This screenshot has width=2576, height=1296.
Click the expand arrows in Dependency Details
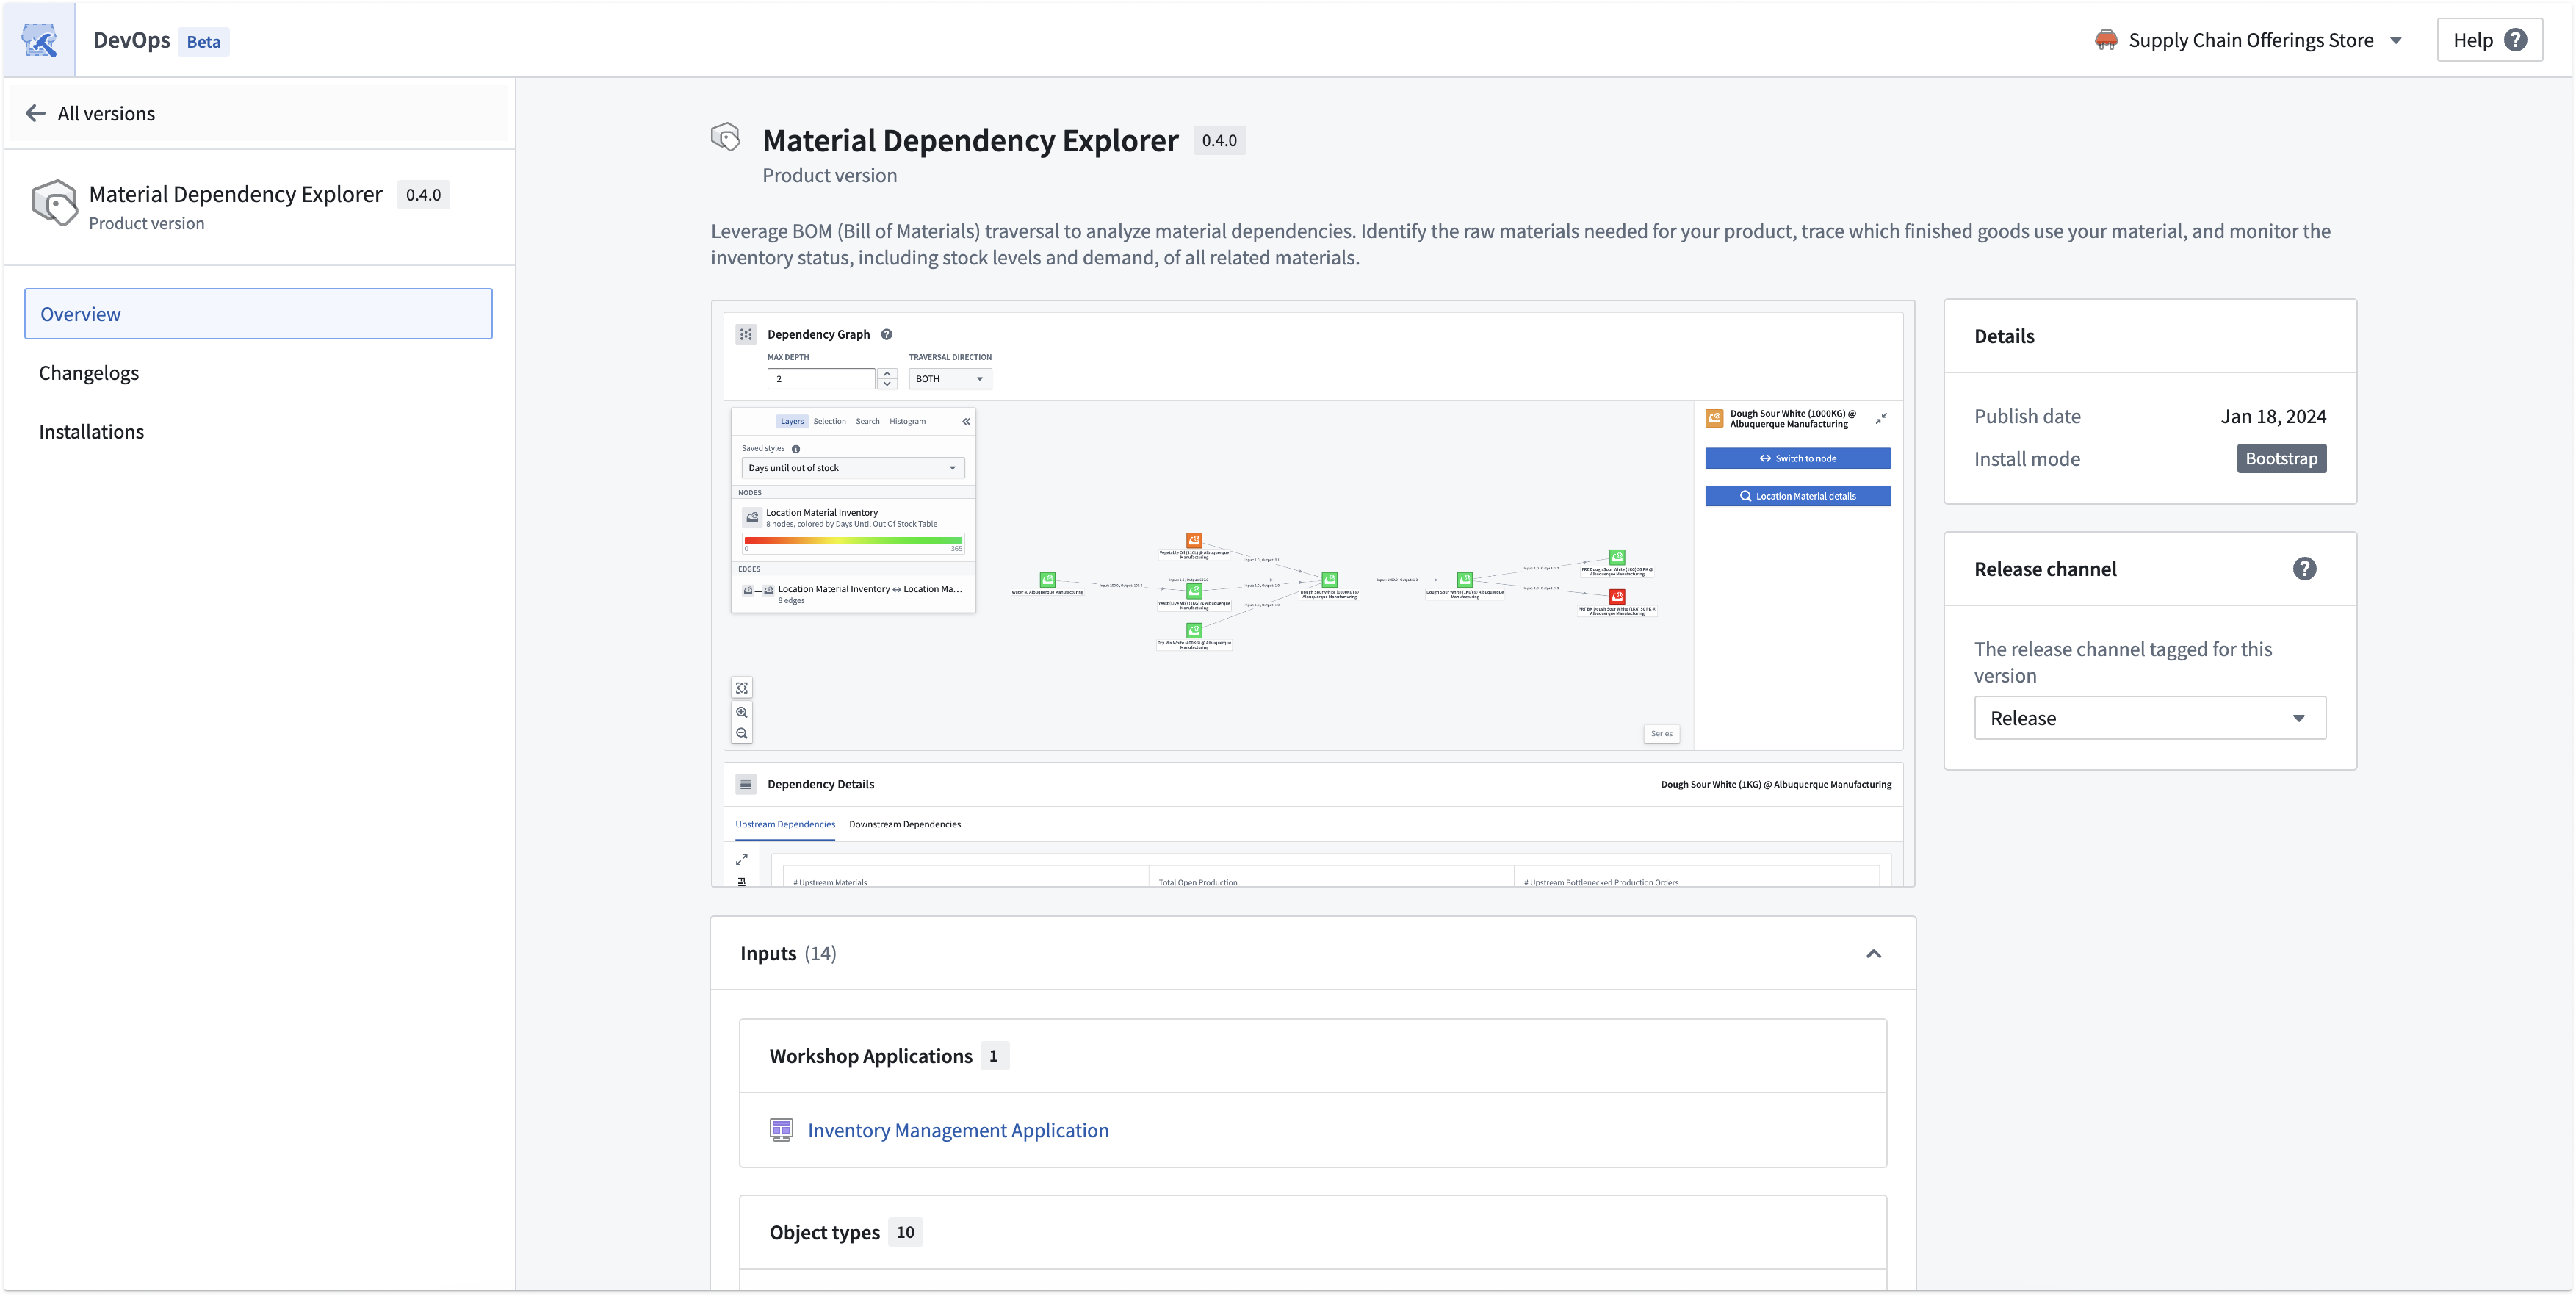click(x=742, y=859)
